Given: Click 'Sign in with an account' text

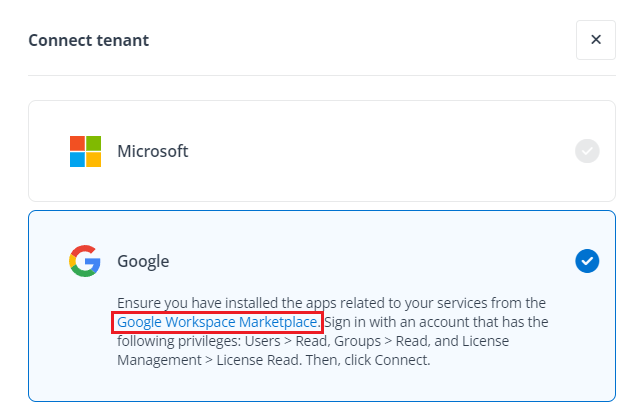Looking at the screenshot, I should (x=400, y=322).
